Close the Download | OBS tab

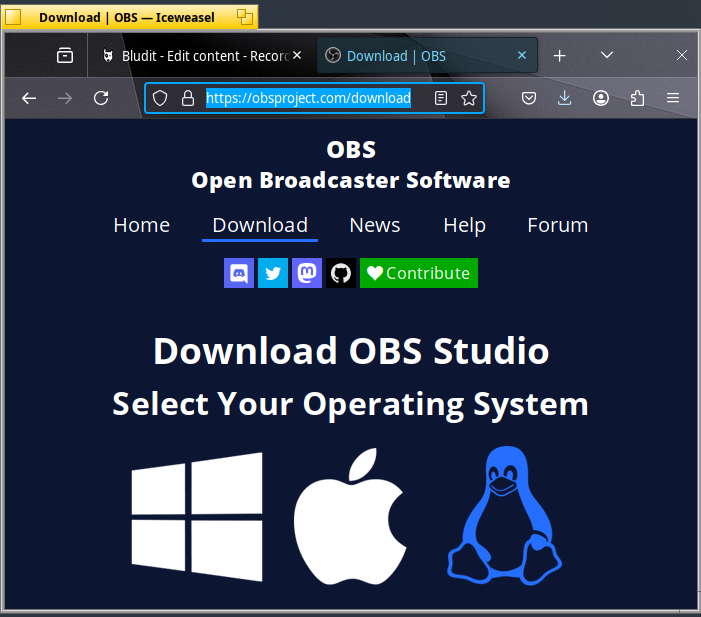click(x=522, y=55)
